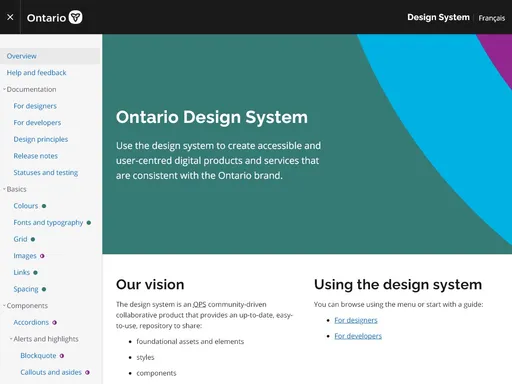Image resolution: width=512 pixels, height=384 pixels.
Task: Collapse the Documentation section
Action: (x=31, y=89)
